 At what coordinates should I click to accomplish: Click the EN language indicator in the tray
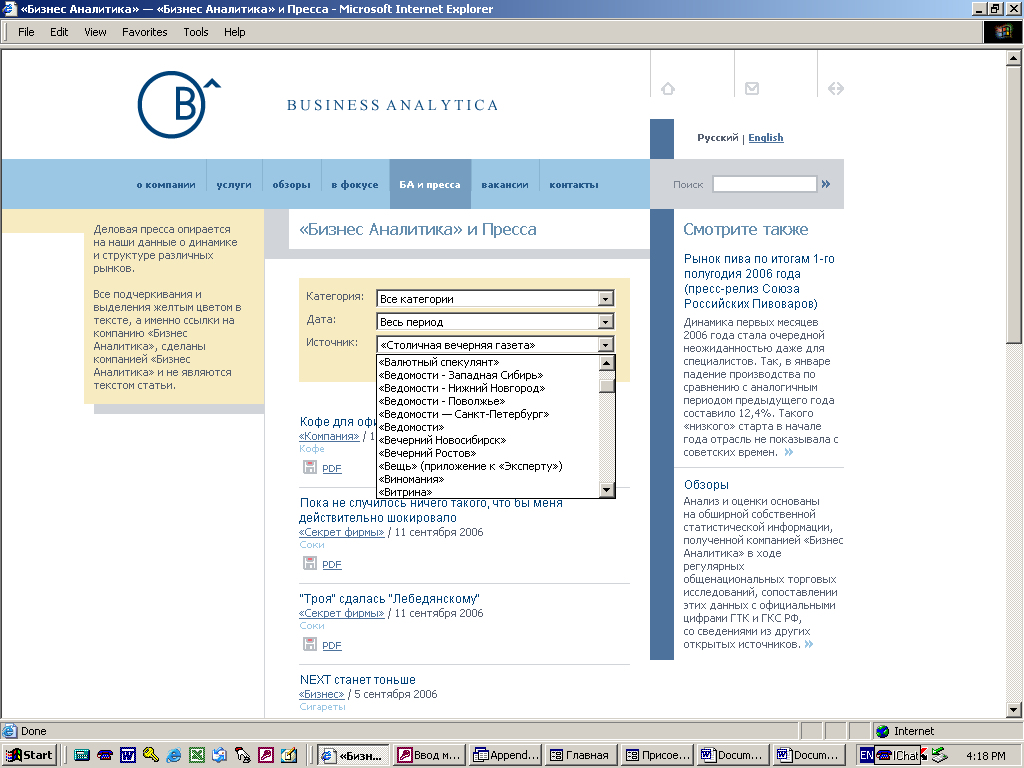pyautogui.click(x=867, y=755)
